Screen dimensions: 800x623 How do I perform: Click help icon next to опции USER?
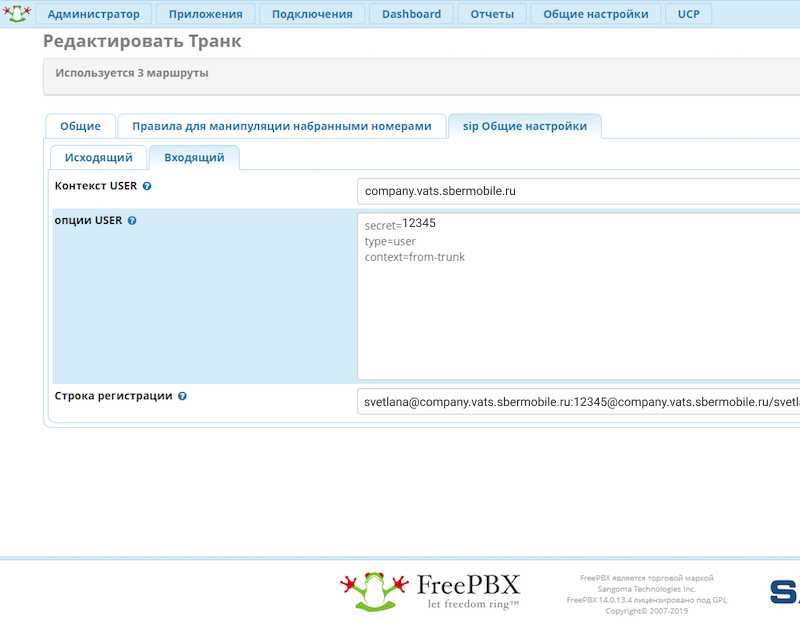click(132, 221)
